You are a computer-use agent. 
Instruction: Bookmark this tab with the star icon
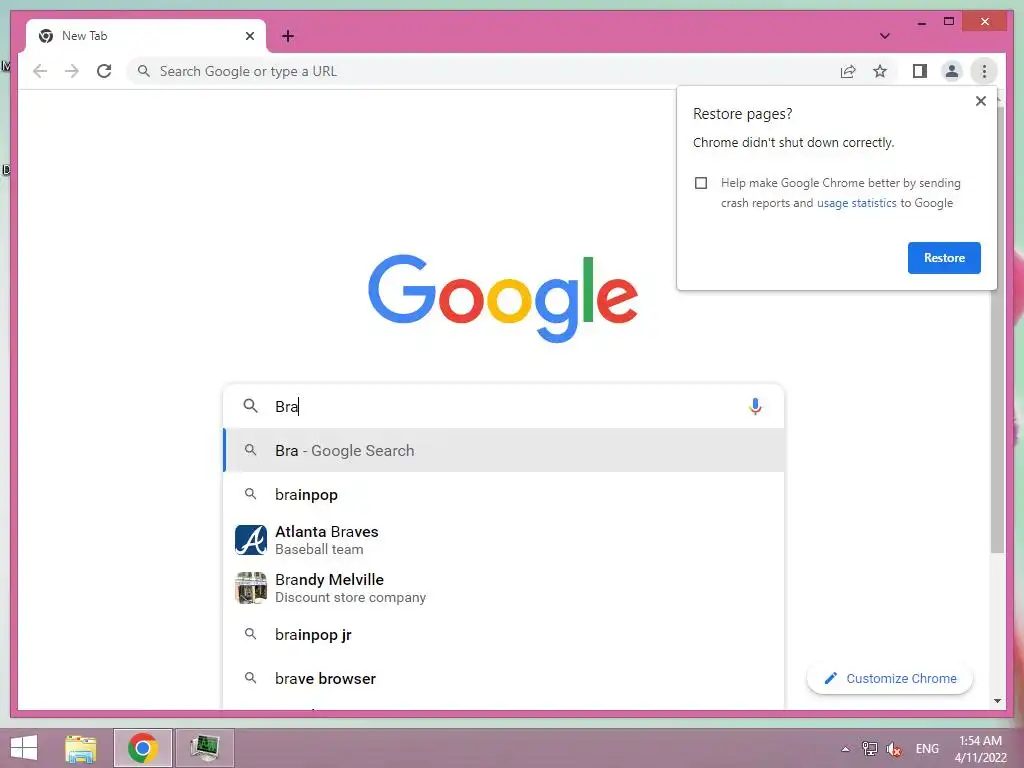point(880,71)
